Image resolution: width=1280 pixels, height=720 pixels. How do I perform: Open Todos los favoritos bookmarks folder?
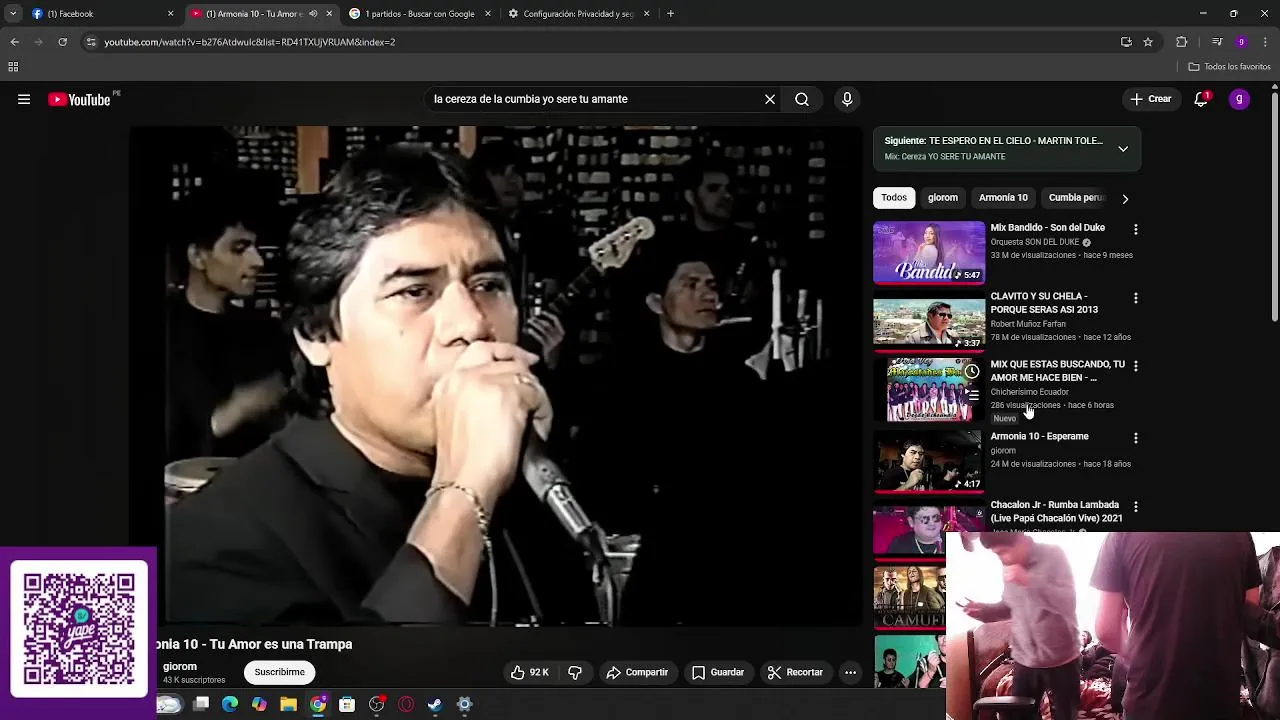1229,67
